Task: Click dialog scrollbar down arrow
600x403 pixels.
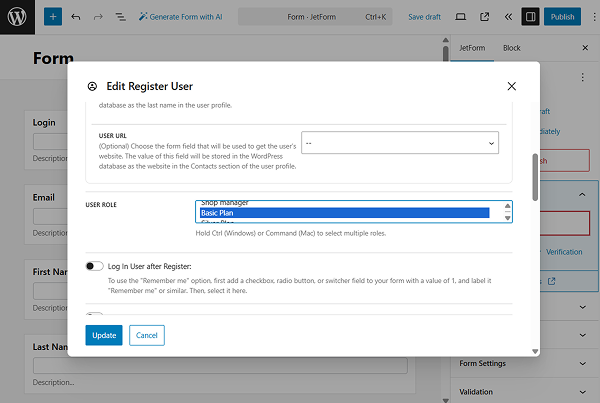Action: click(535, 351)
